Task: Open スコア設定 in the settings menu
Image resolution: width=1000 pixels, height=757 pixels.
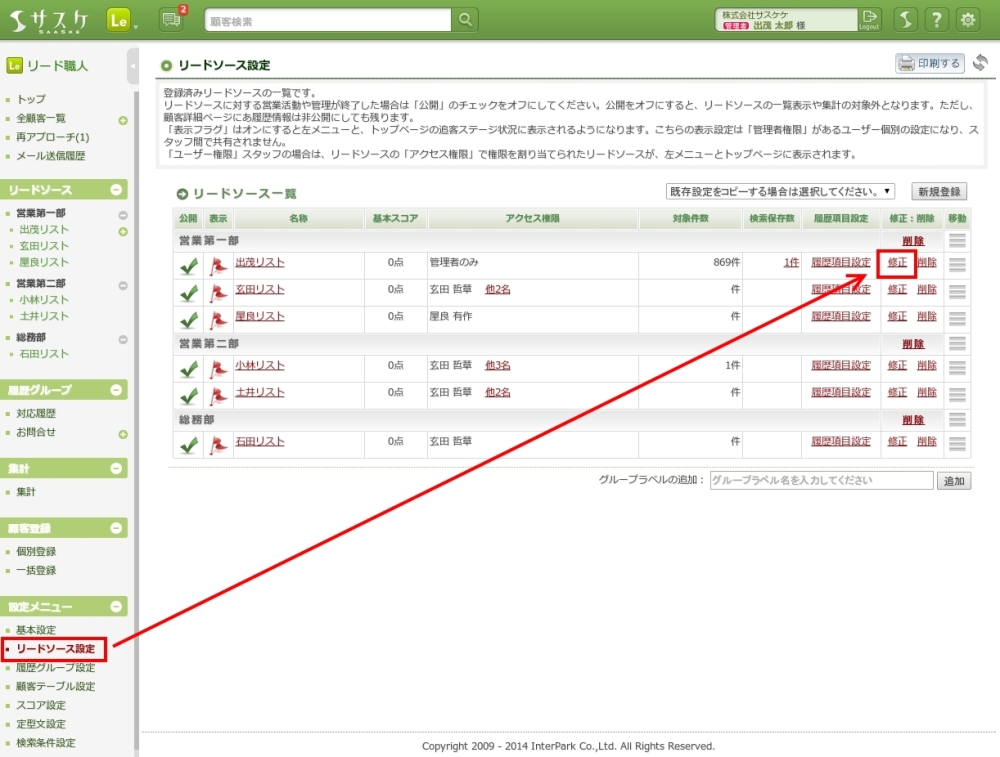Action: pos(41,705)
